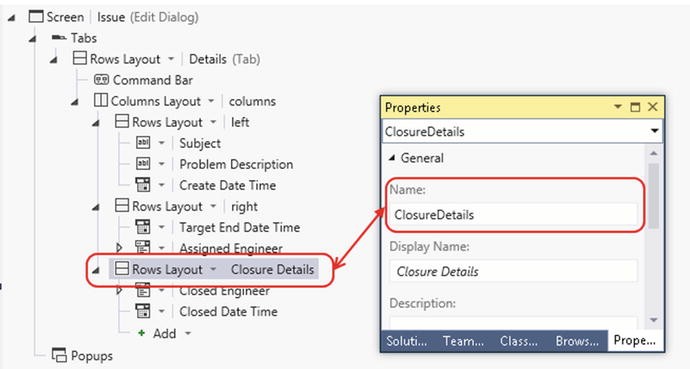Click the Popups icon at the tree bottom
The width and height of the screenshot is (690, 369).
pyautogui.click(x=59, y=354)
